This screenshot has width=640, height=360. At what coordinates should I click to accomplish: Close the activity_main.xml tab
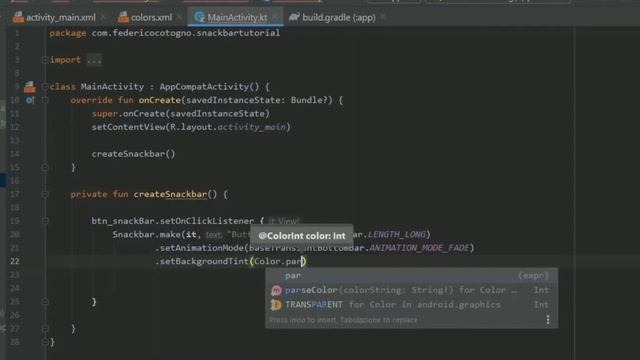click(x=103, y=18)
